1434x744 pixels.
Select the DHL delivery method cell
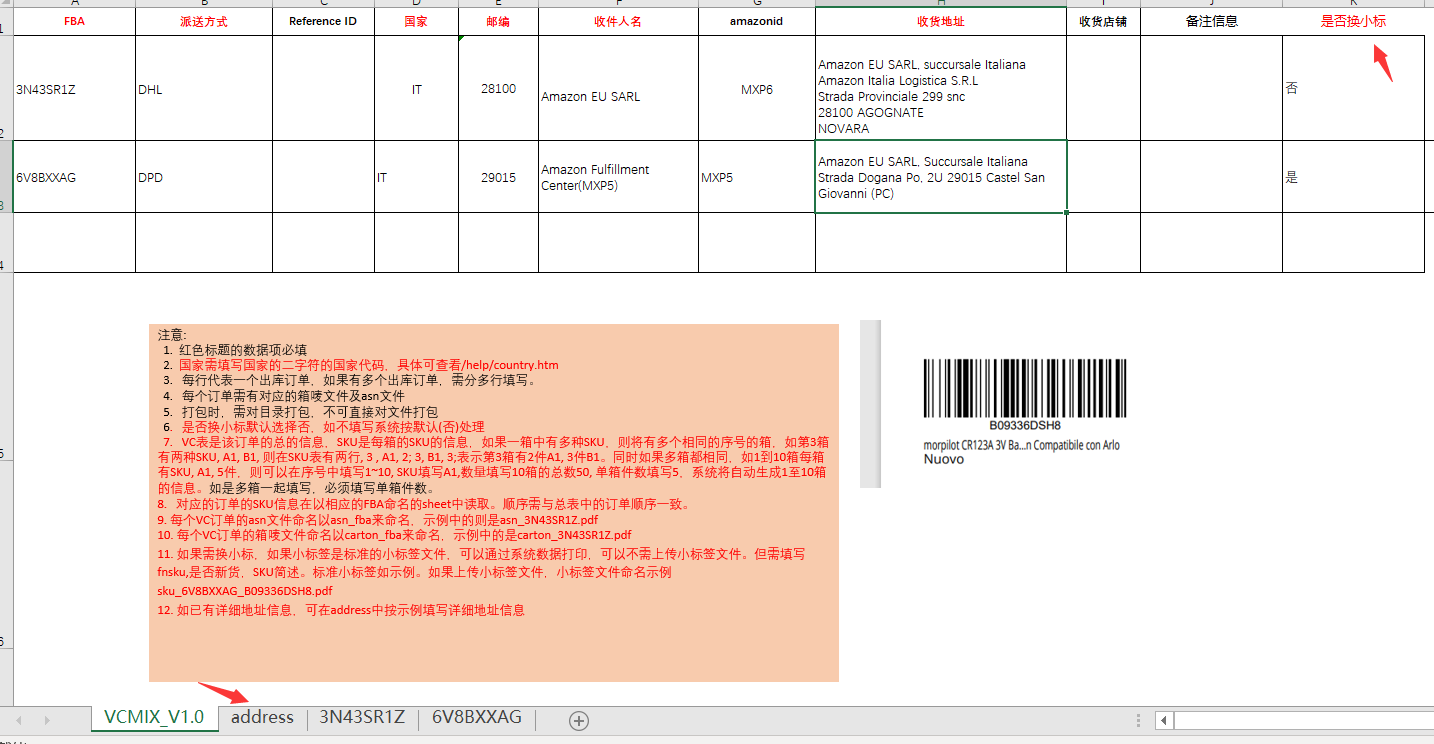(204, 88)
